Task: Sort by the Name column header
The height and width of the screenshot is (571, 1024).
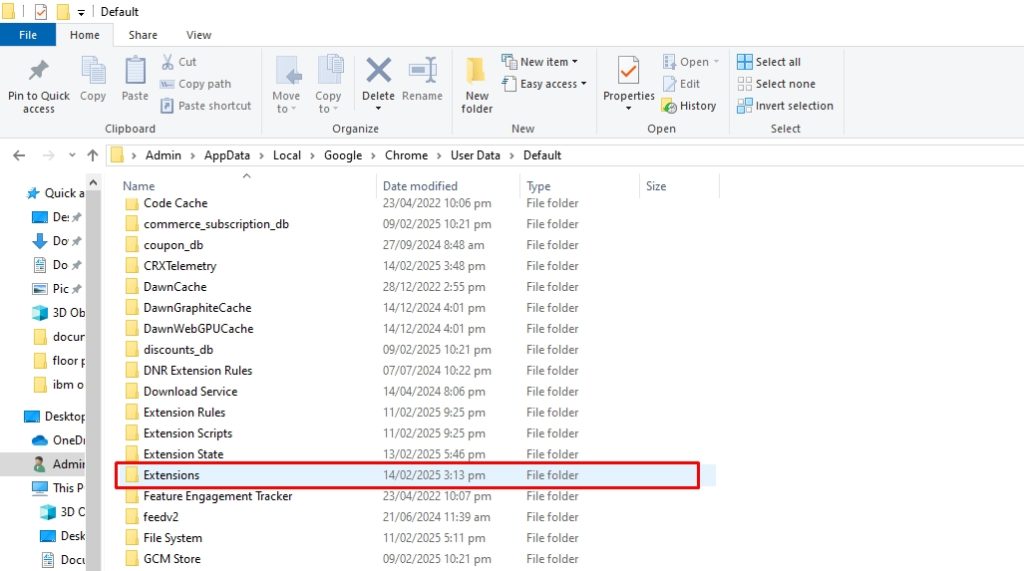Action: pyautogui.click(x=139, y=186)
